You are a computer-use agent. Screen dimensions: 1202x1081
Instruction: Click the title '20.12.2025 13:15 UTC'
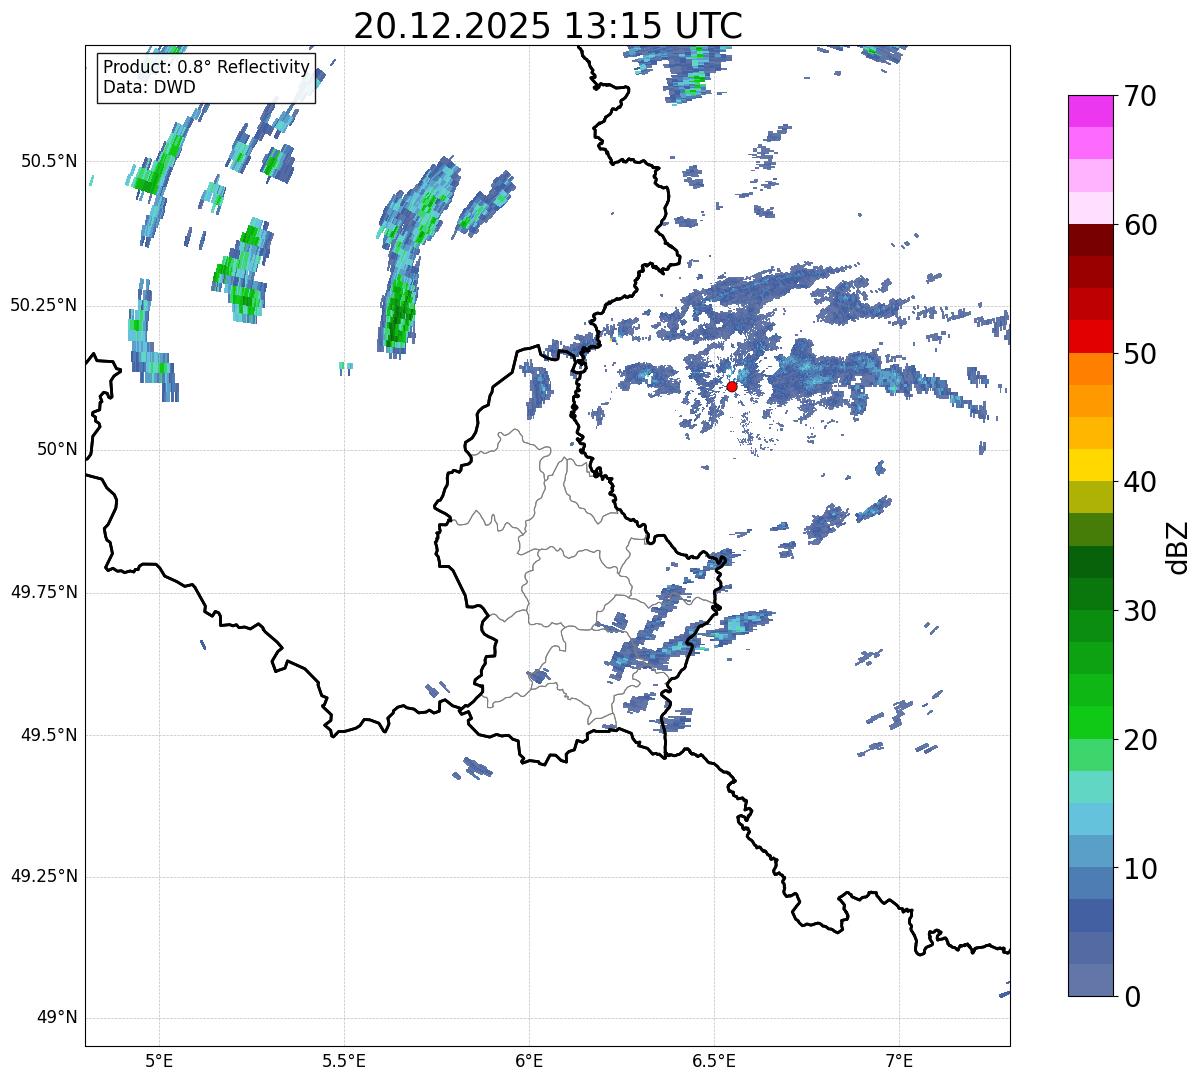pyautogui.click(x=548, y=26)
